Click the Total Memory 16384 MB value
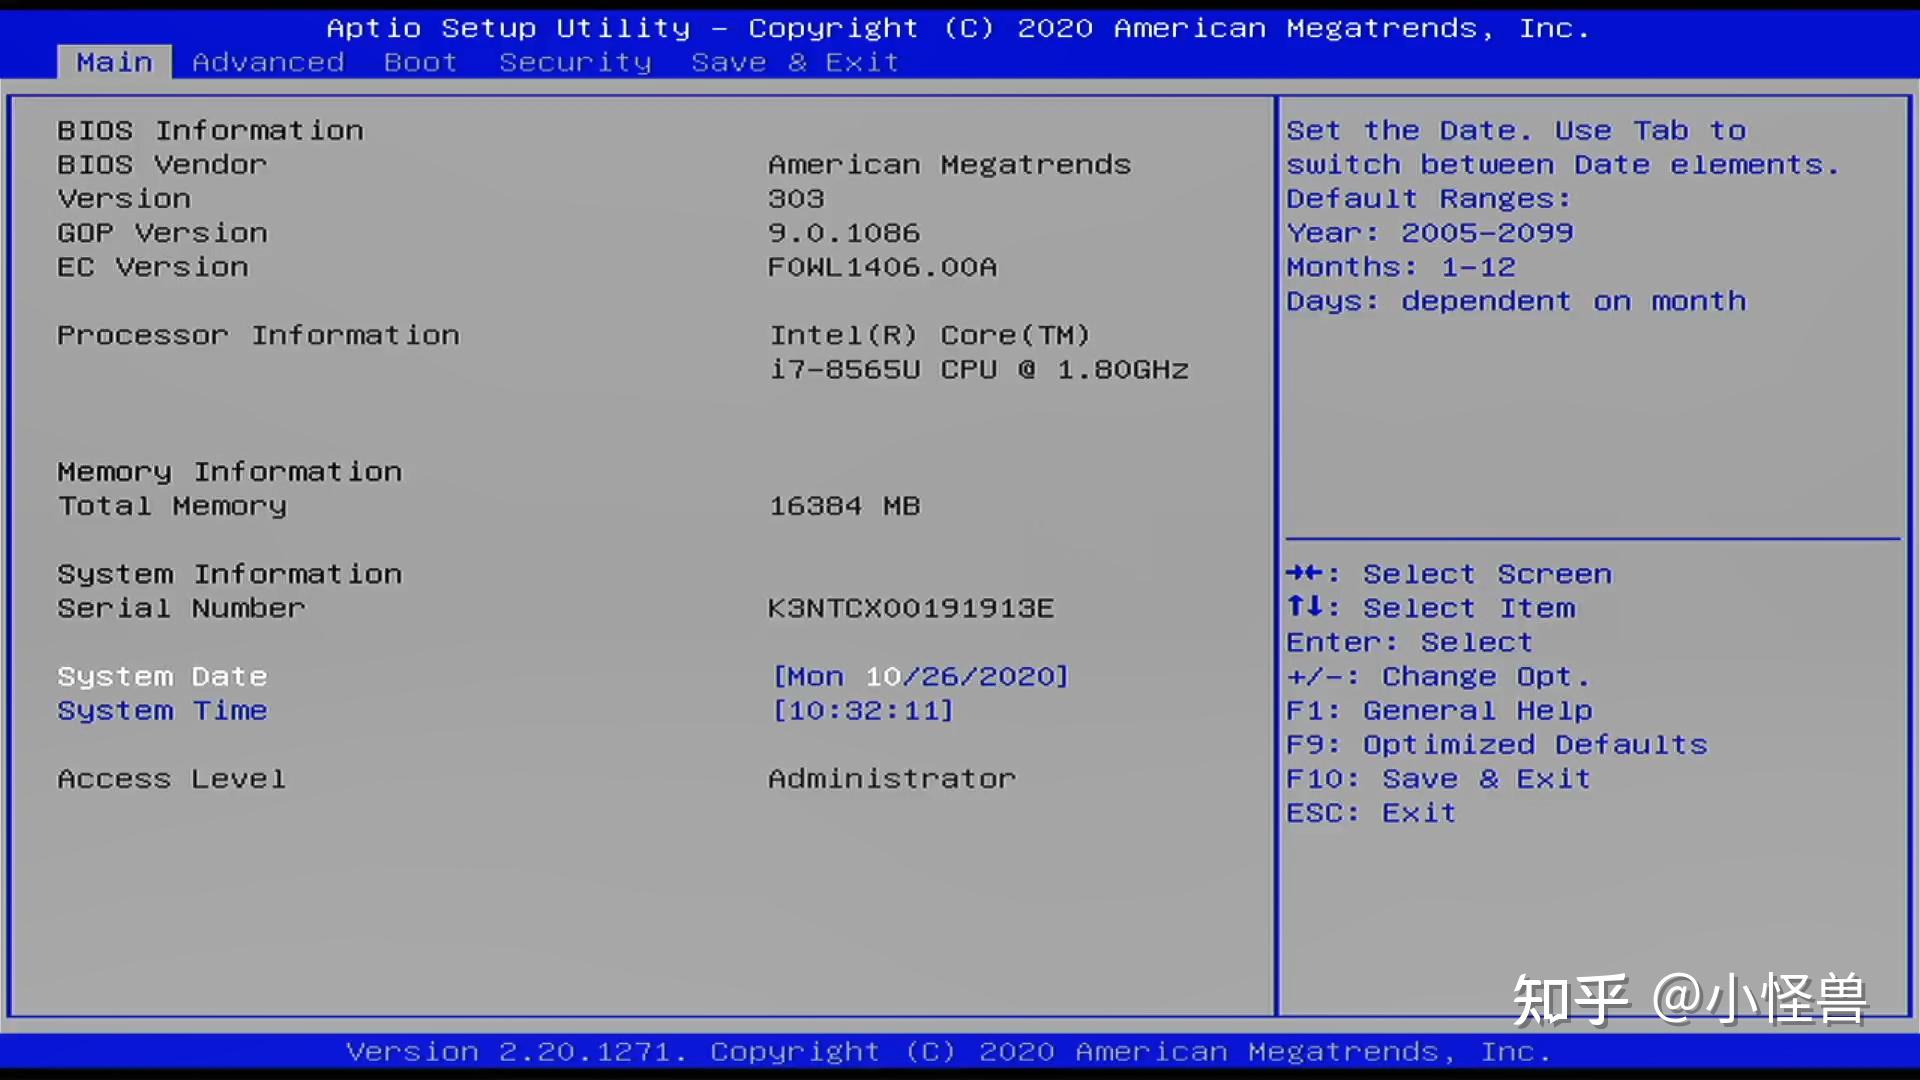The width and height of the screenshot is (1920, 1080). [x=844, y=506]
